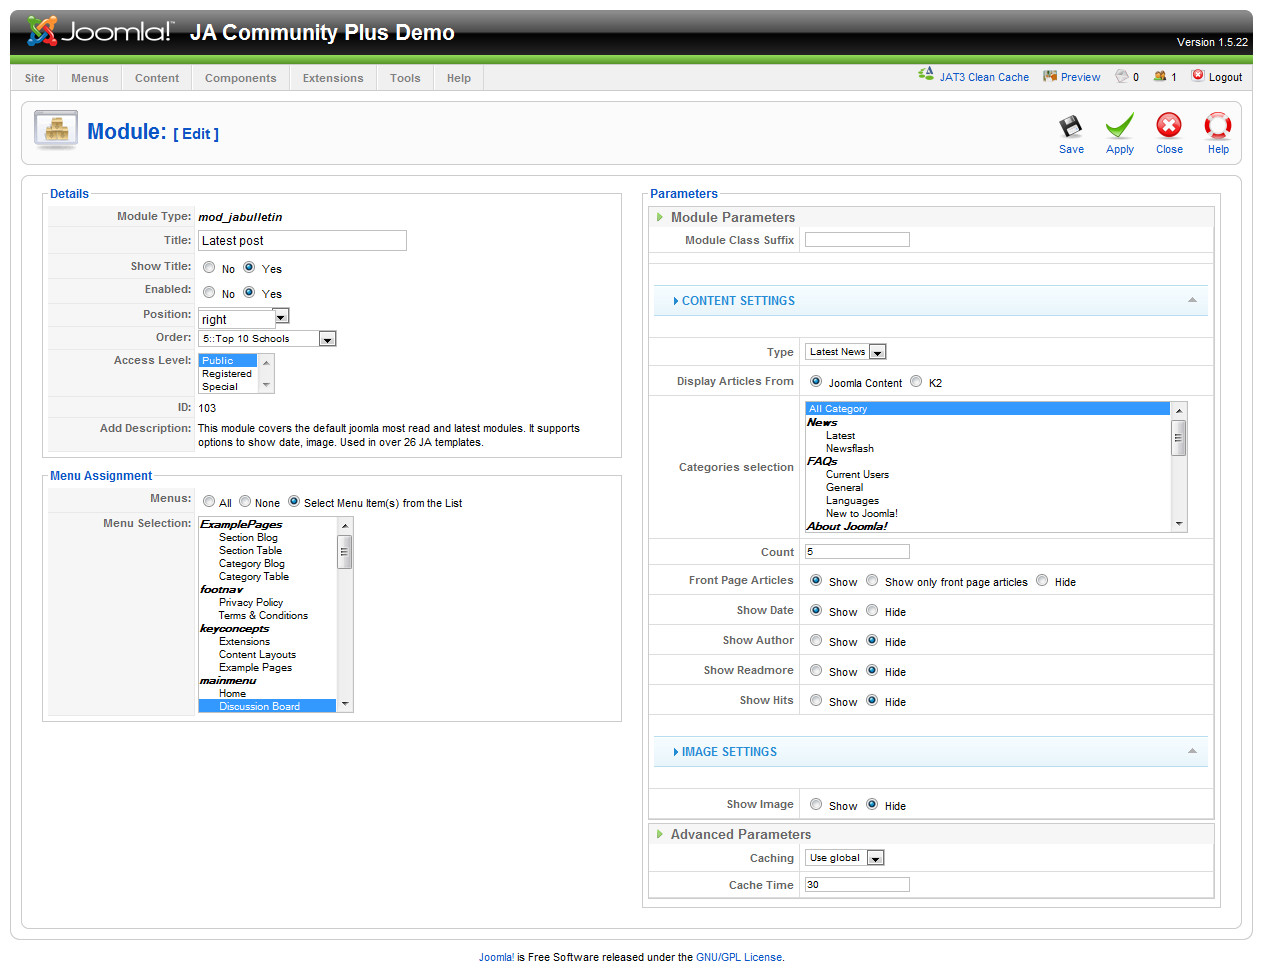Select K2 as the articles source

(916, 381)
